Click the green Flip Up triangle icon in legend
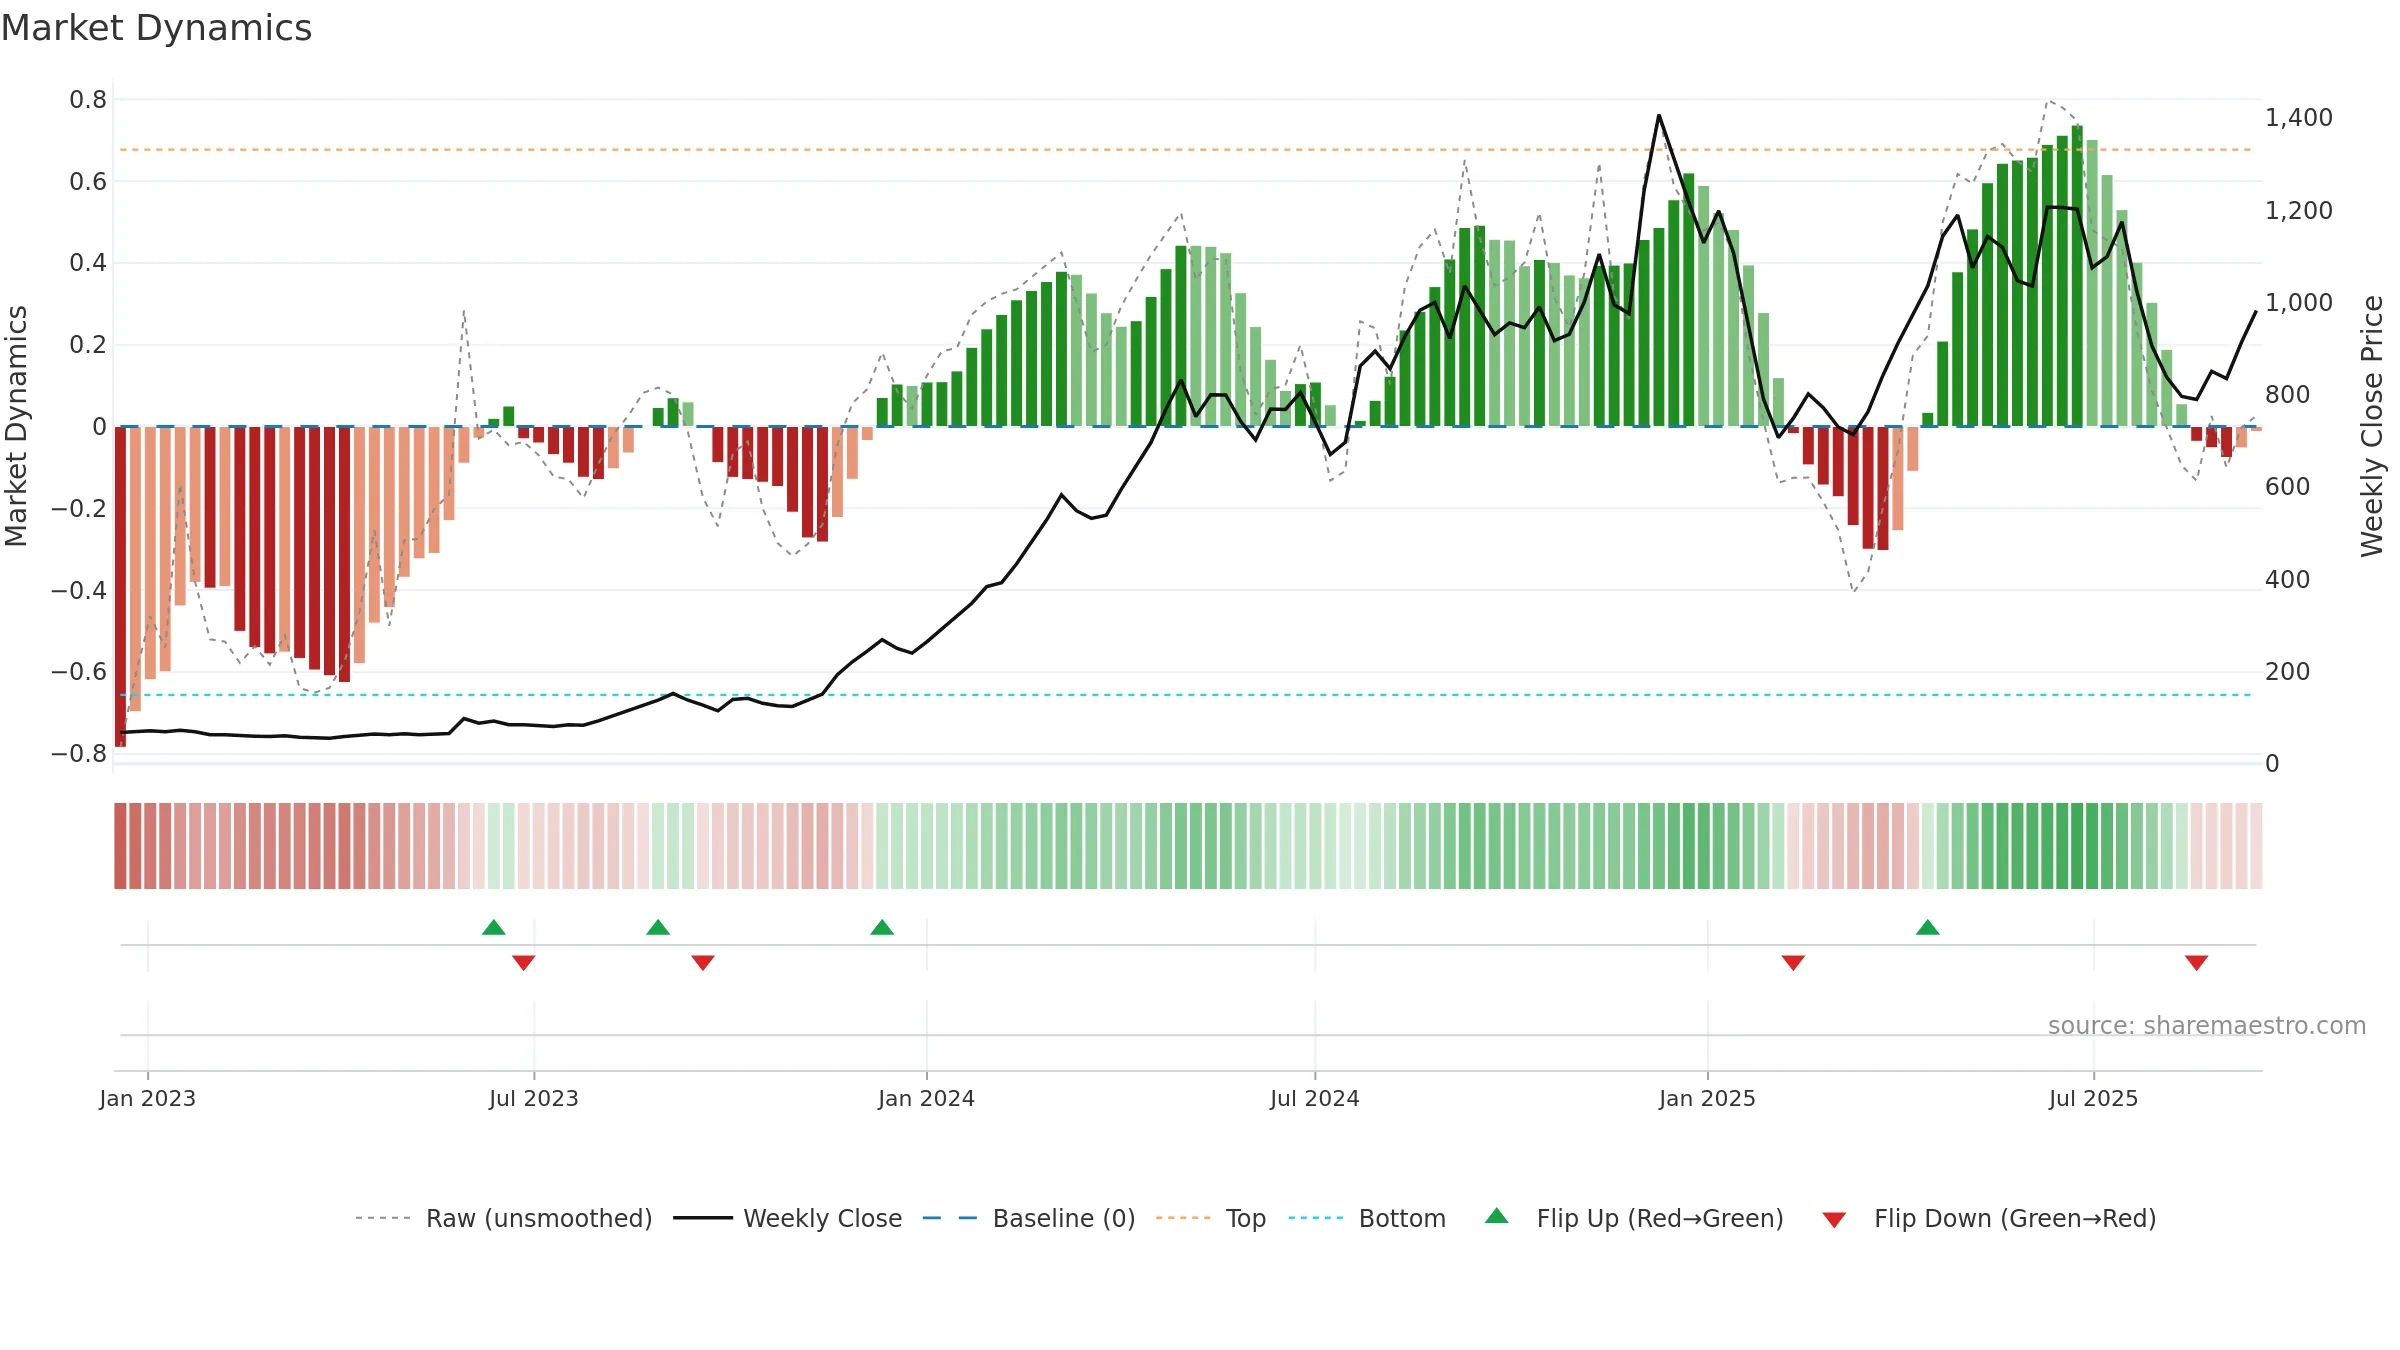 (x=1496, y=1216)
